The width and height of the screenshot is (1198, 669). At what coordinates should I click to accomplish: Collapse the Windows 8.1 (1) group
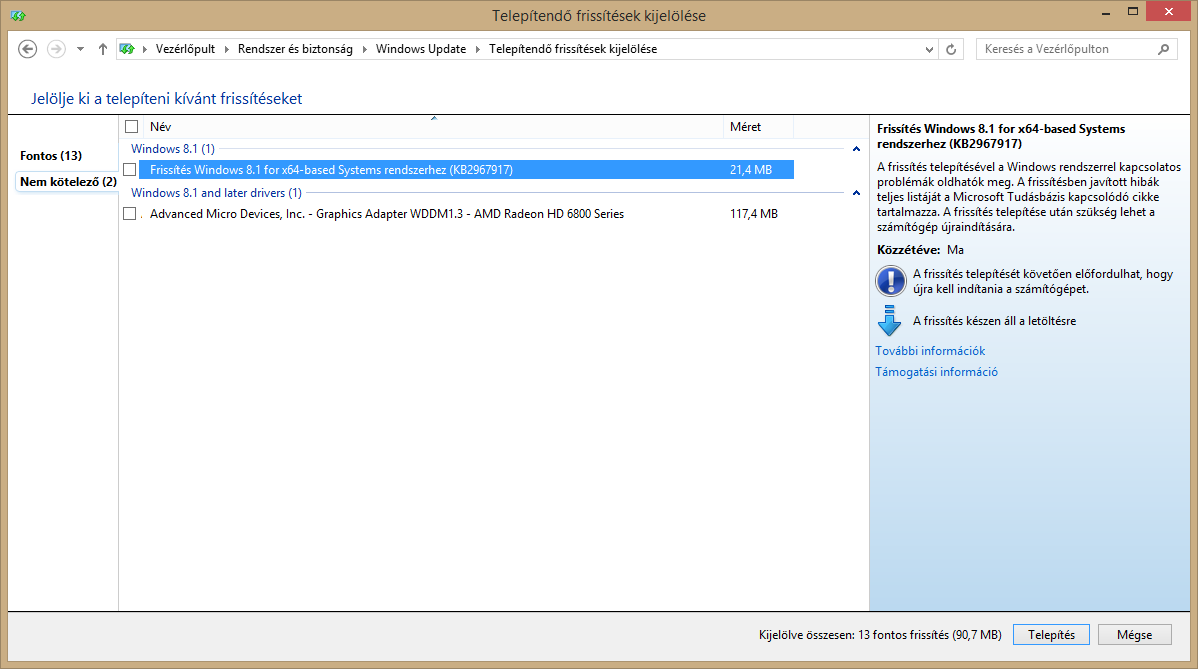point(856,149)
